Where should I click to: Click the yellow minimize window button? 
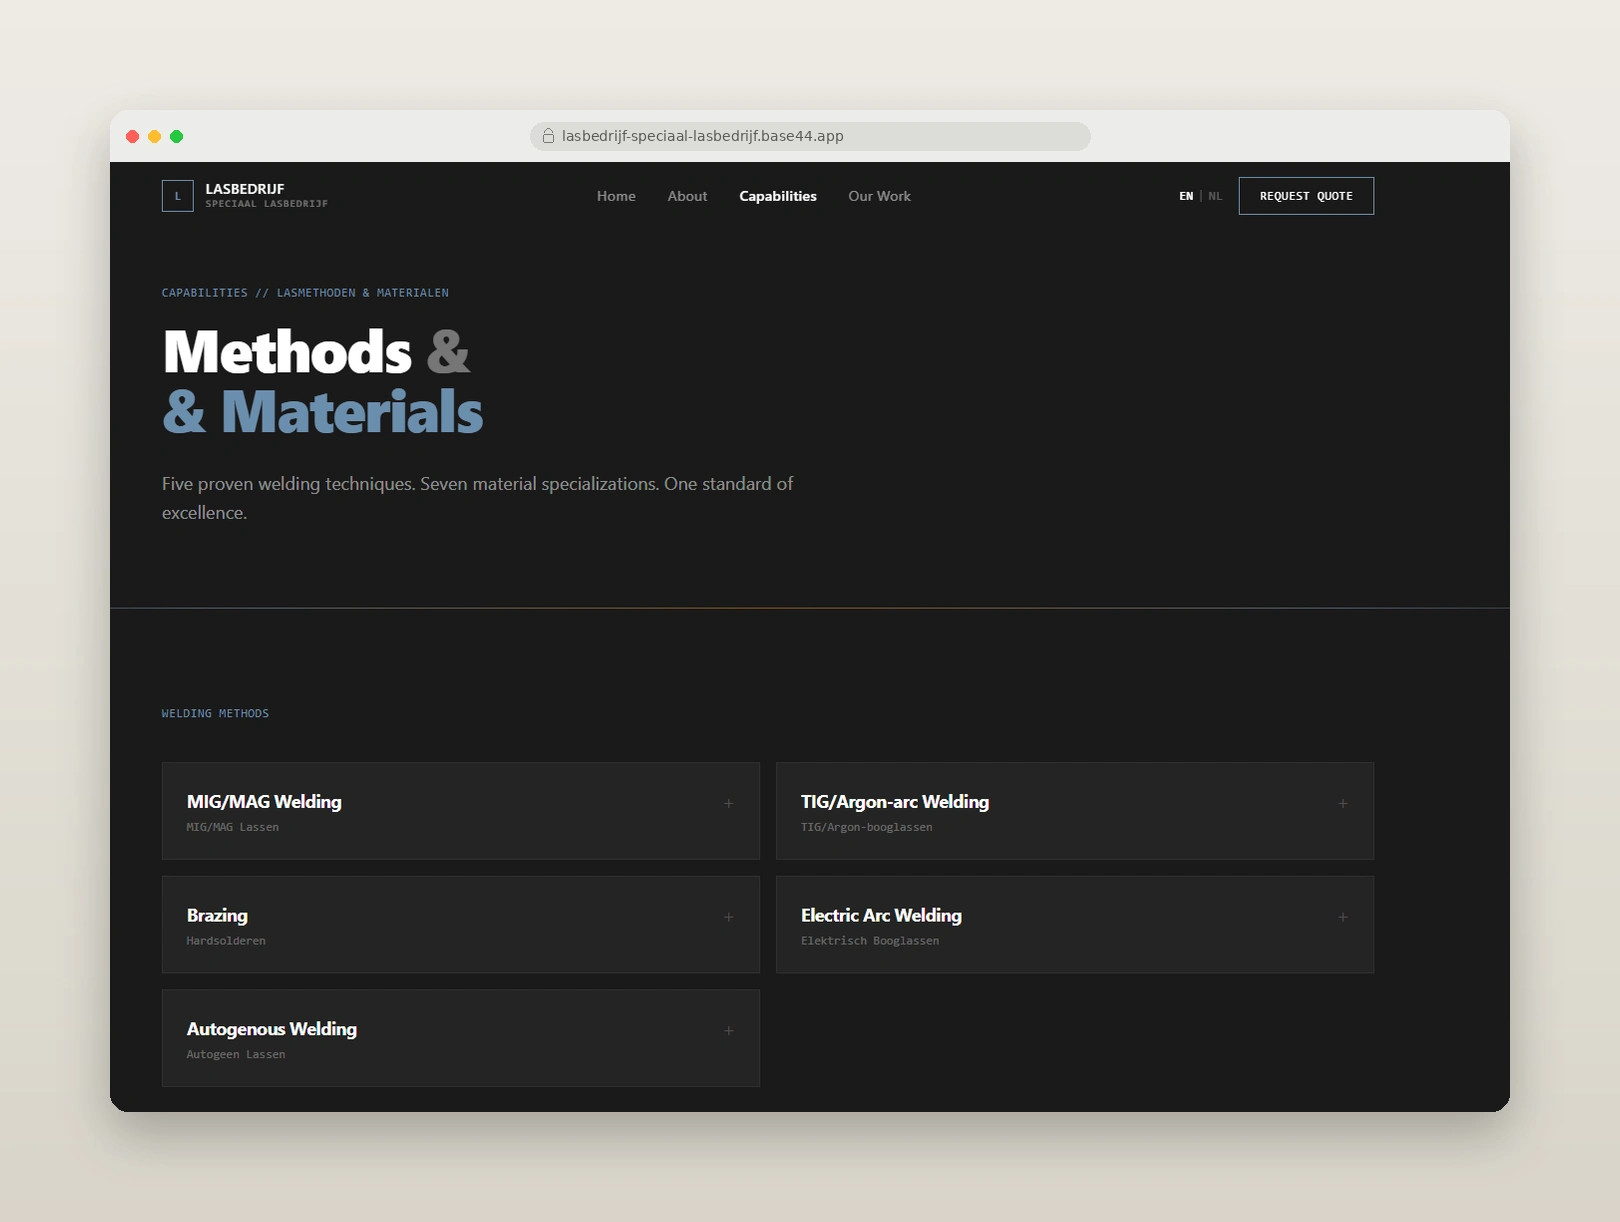click(154, 136)
